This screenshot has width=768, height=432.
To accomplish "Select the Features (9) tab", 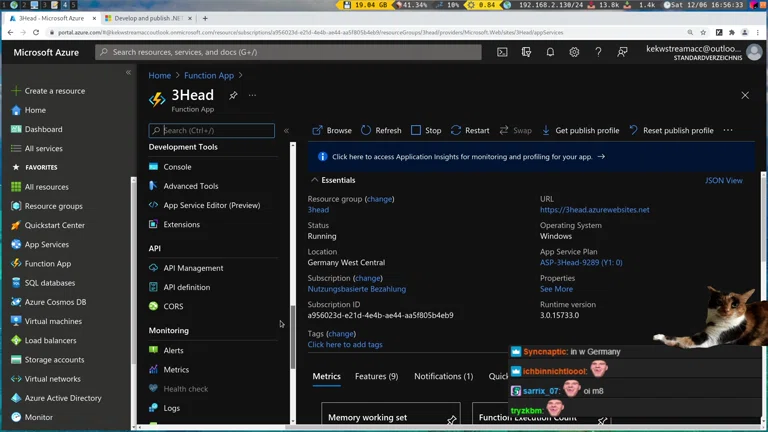I will (x=376, y=376).
